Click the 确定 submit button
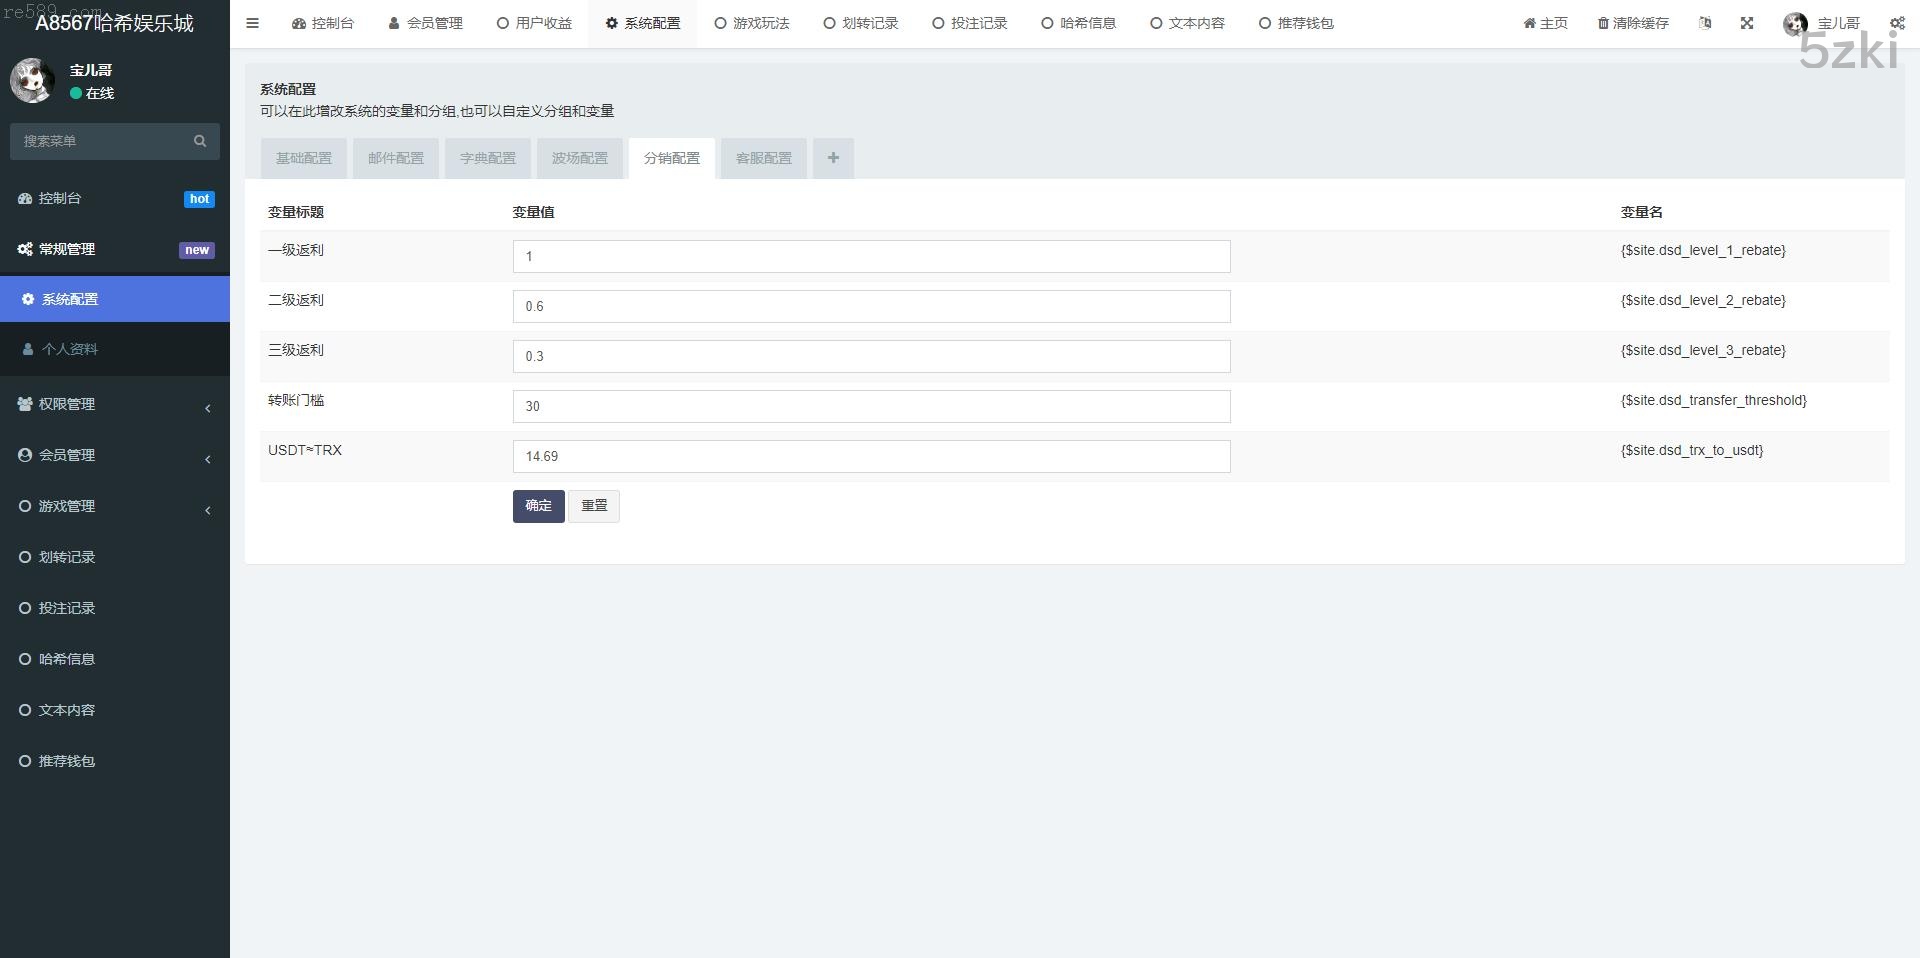Screen dimensions: 1920x958 click(538, 506)
